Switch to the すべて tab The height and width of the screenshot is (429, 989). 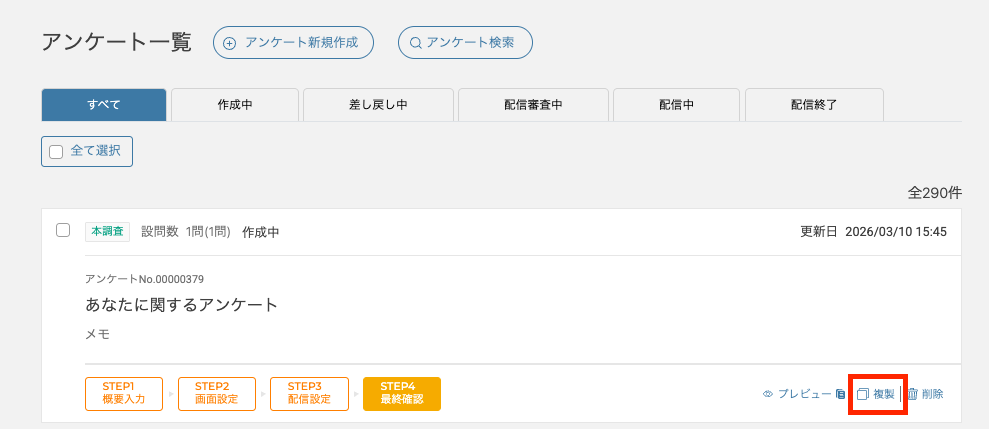coord(104,104)
